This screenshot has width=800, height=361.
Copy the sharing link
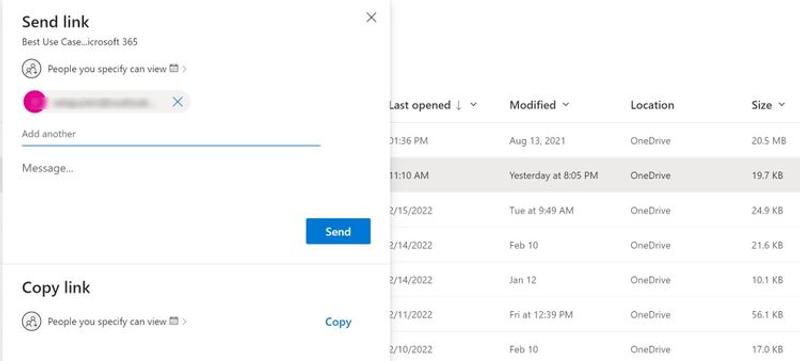[338, 322]
